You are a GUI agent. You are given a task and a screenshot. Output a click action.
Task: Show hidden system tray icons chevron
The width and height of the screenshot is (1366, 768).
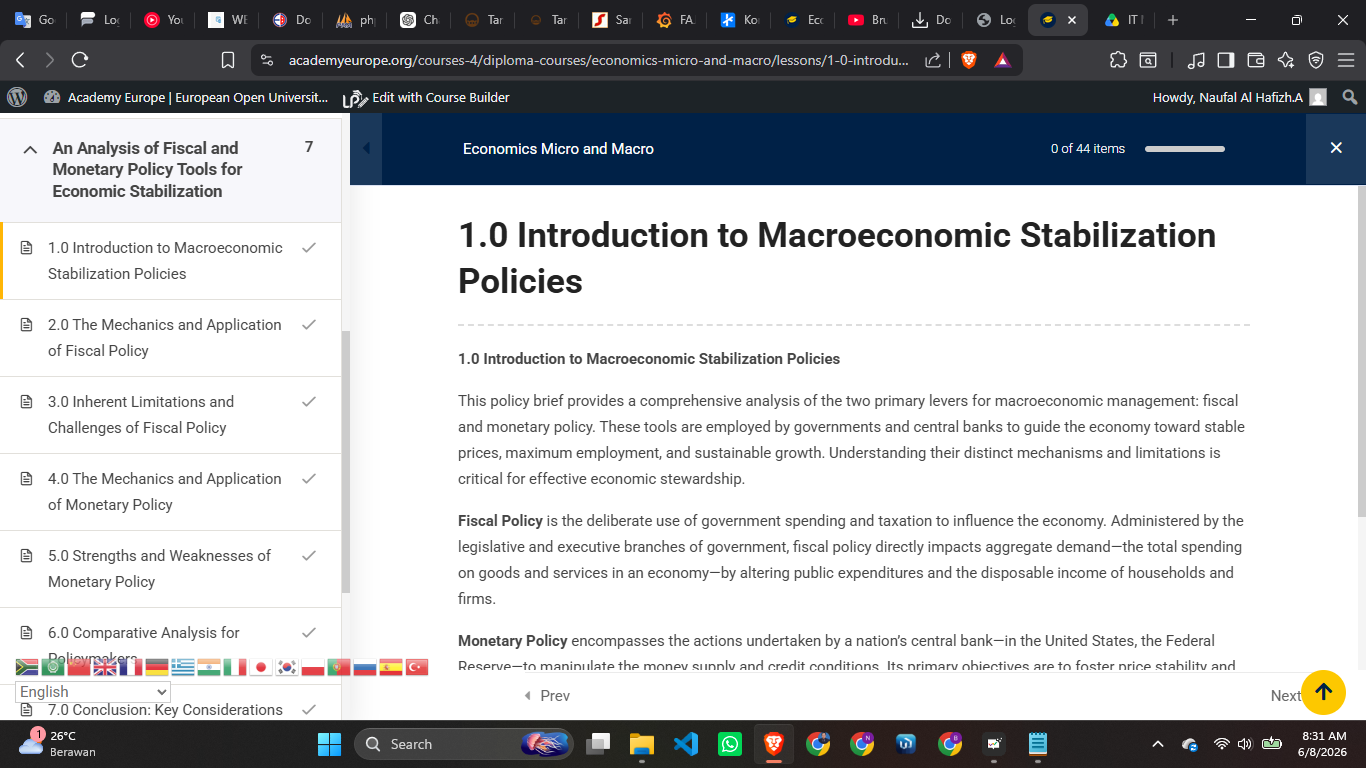pyautogui.click(x=1158, y=744)
